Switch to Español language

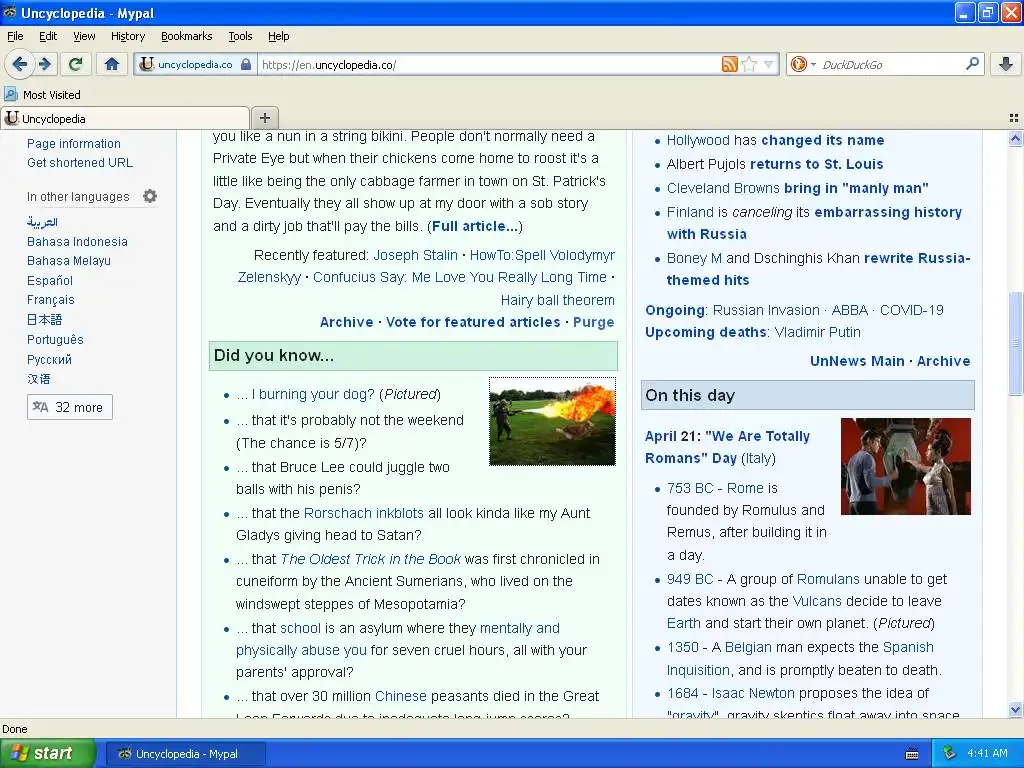[50, 280]
